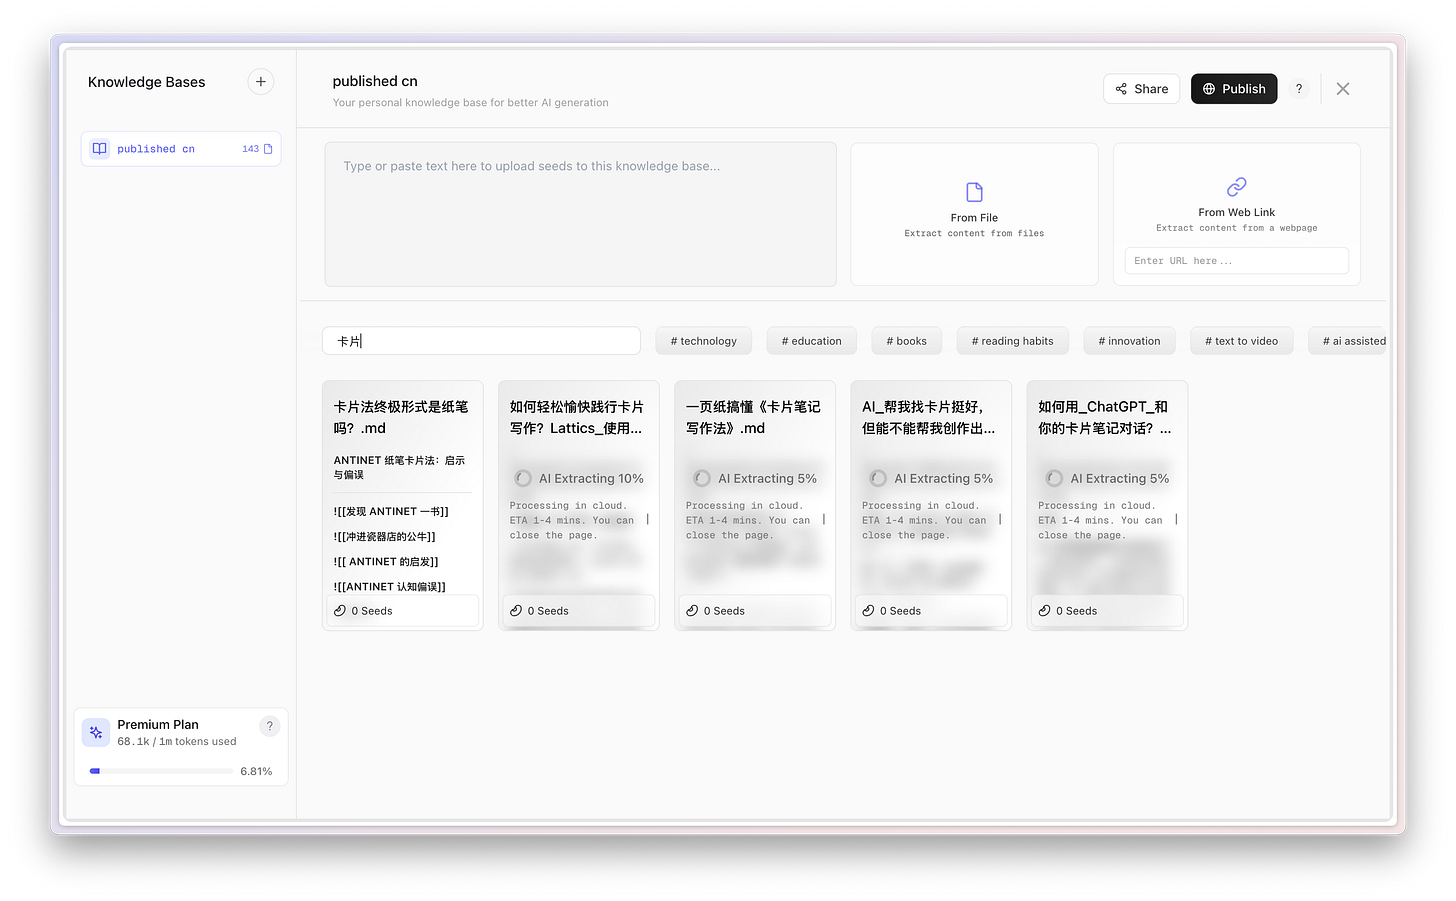
Task: Open the help question mark beside Publish
Action: tap(1298, 88)
